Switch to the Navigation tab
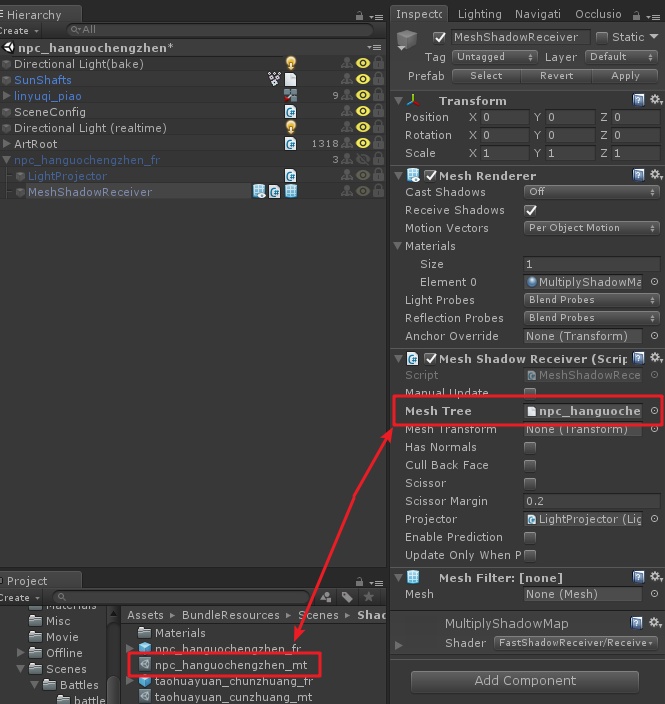This screenshot has height=704, width=665. pyautogui.click(x=537, y=14)
